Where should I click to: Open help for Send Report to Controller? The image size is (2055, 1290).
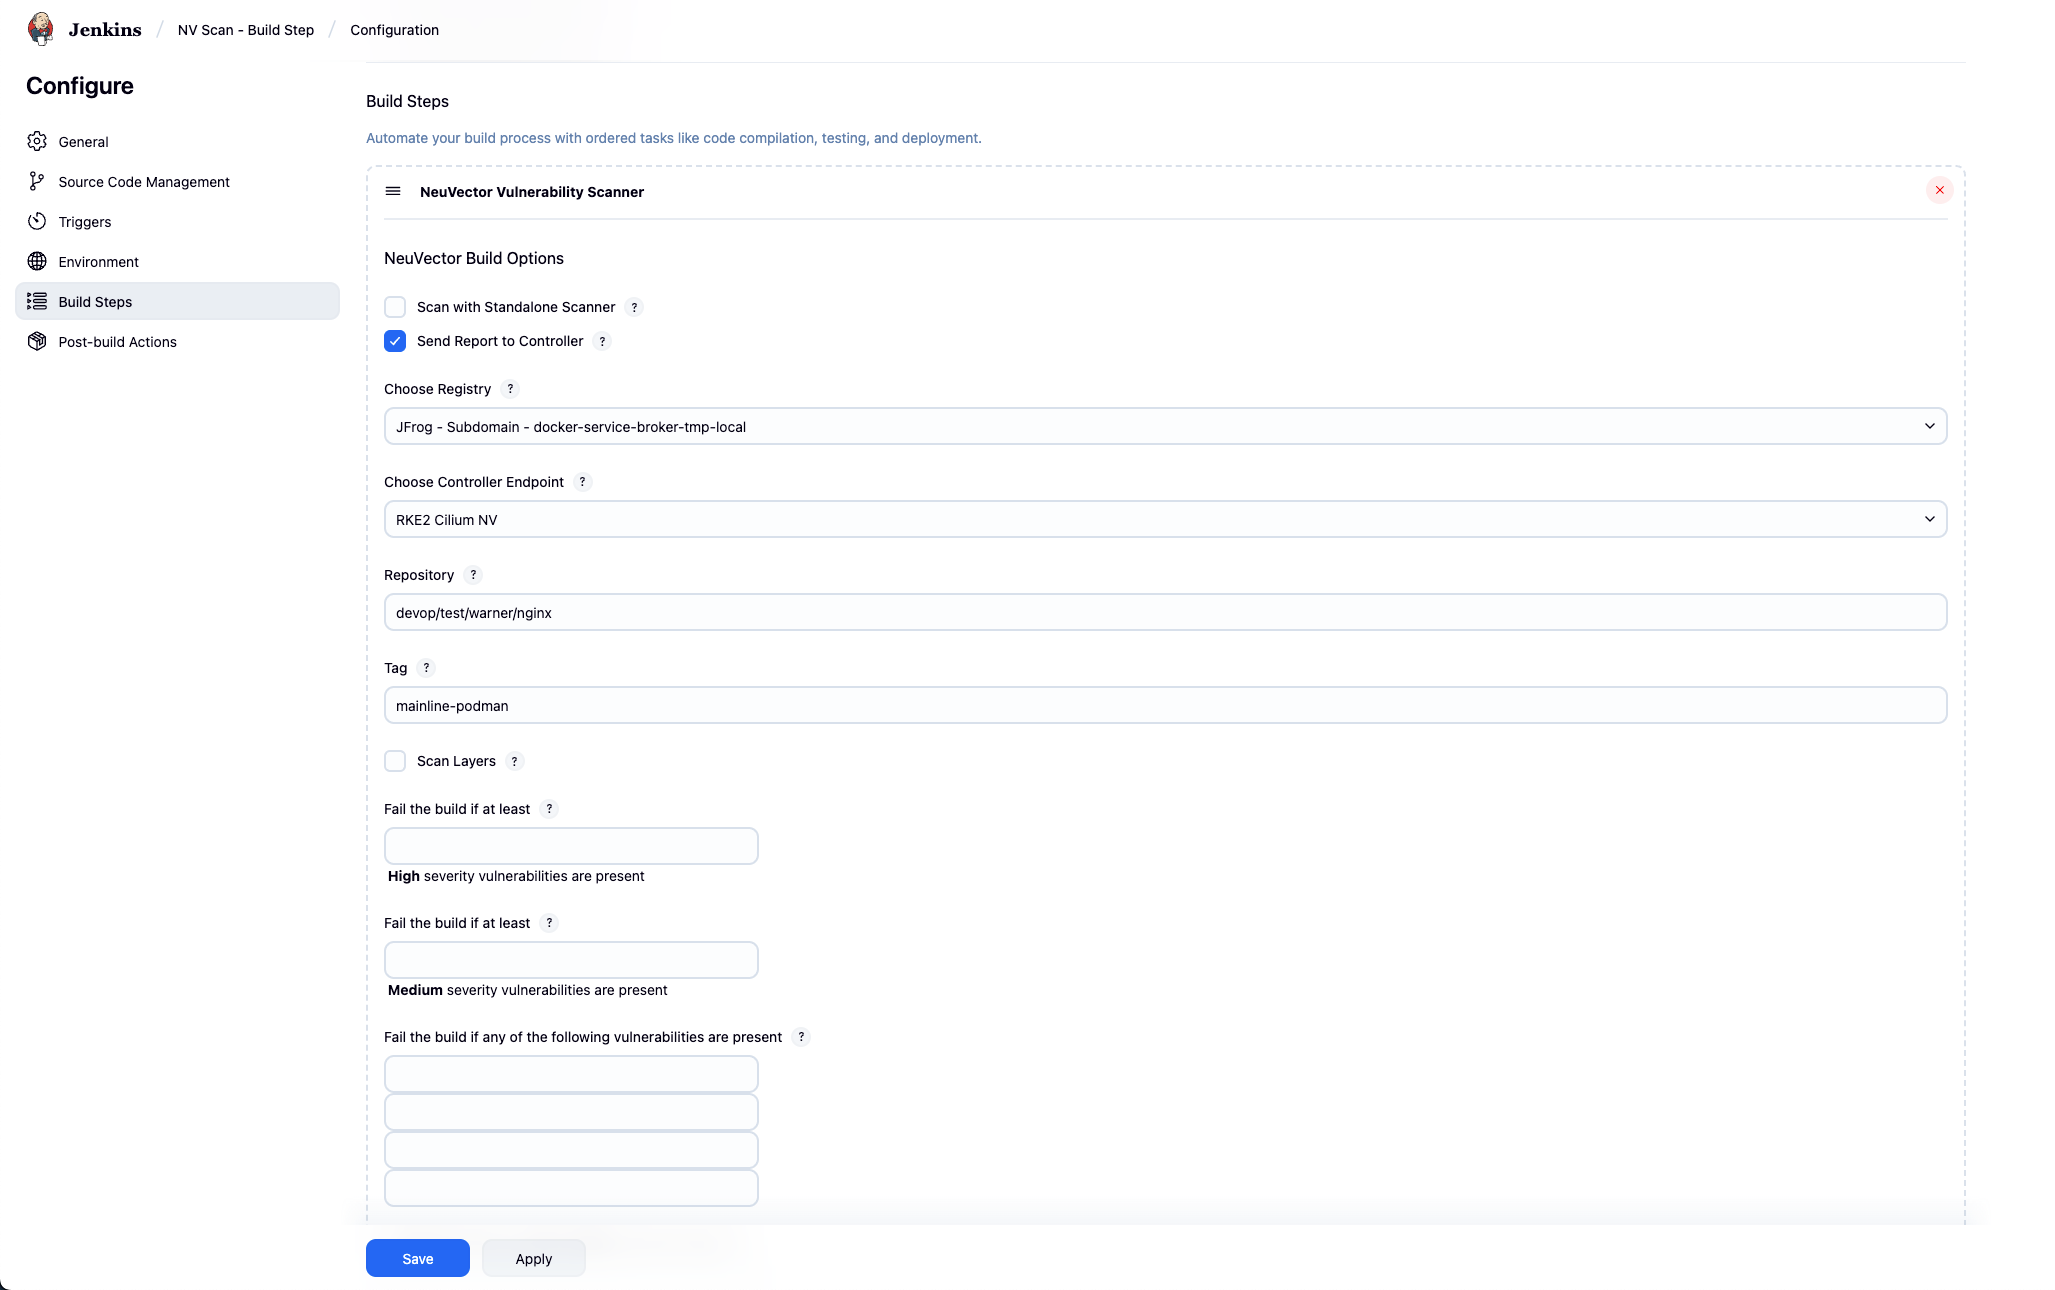point(602,341)
